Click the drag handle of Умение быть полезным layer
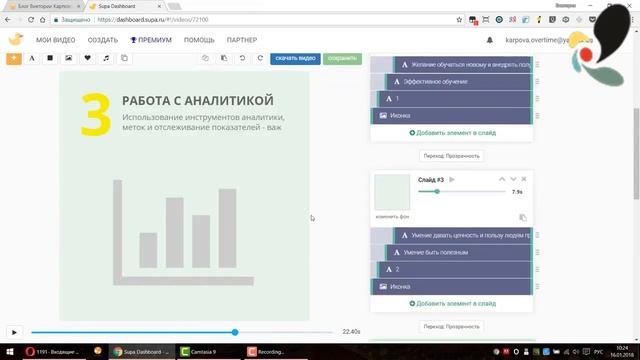Screen dimensions: 640x360 coord(538,252)
